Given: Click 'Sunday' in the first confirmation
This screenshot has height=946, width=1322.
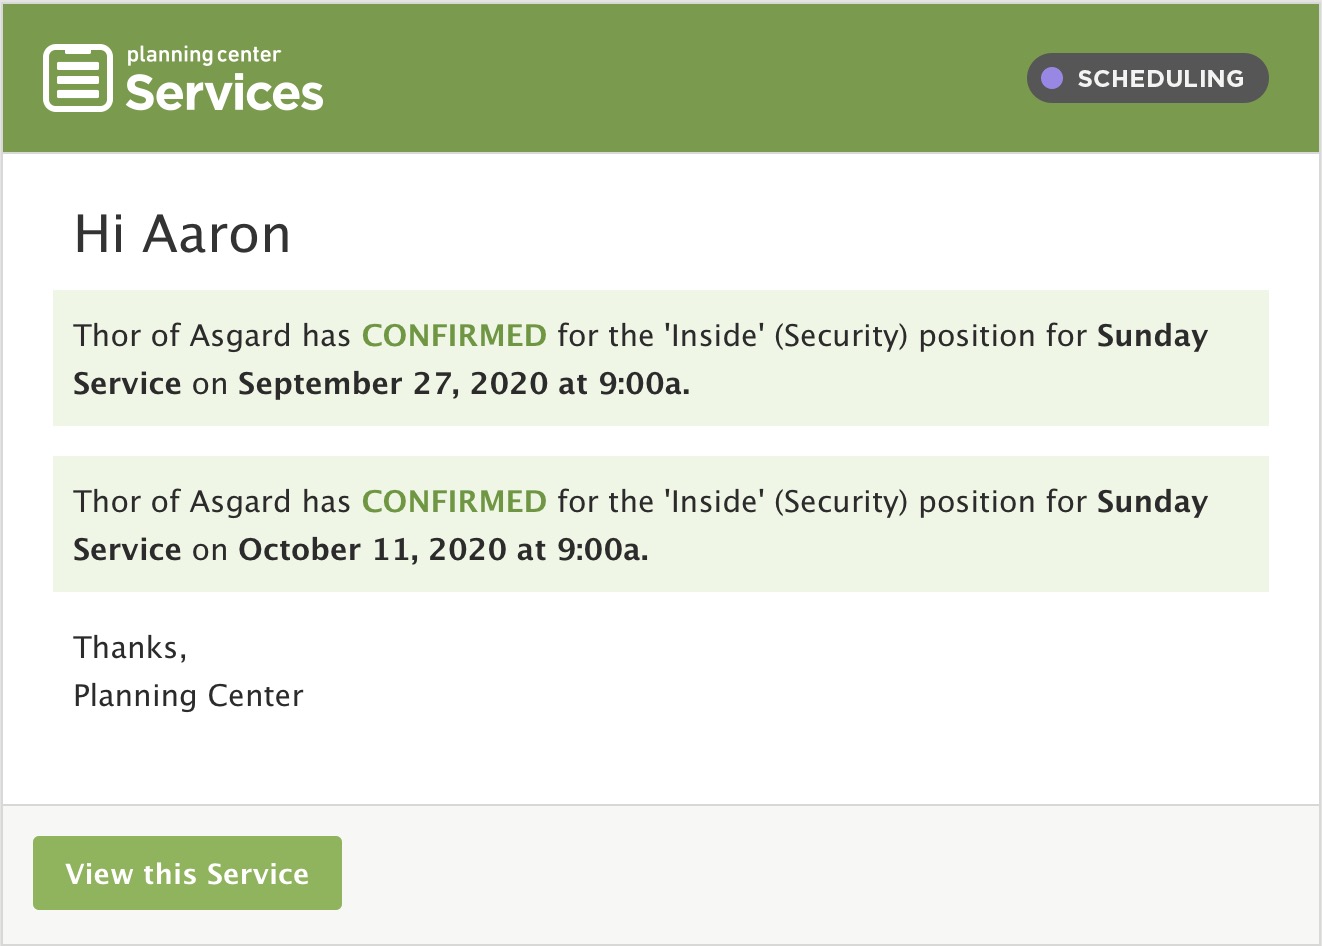Looking at the screenshot, I should click(x=1152, y=336).
